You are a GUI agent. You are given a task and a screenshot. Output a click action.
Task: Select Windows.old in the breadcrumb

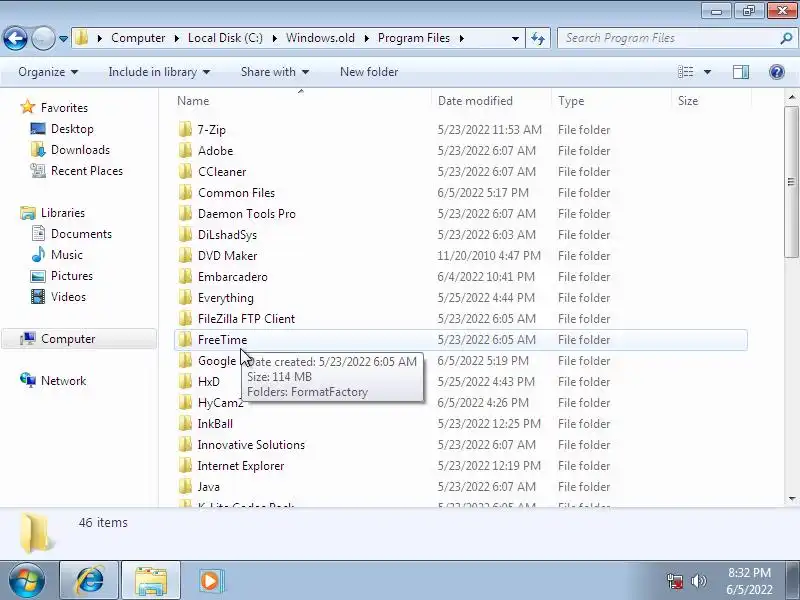[320, 38]
